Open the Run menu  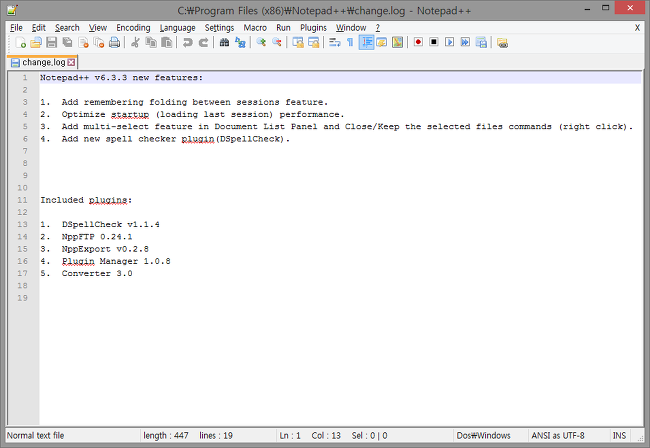[283, 28]
